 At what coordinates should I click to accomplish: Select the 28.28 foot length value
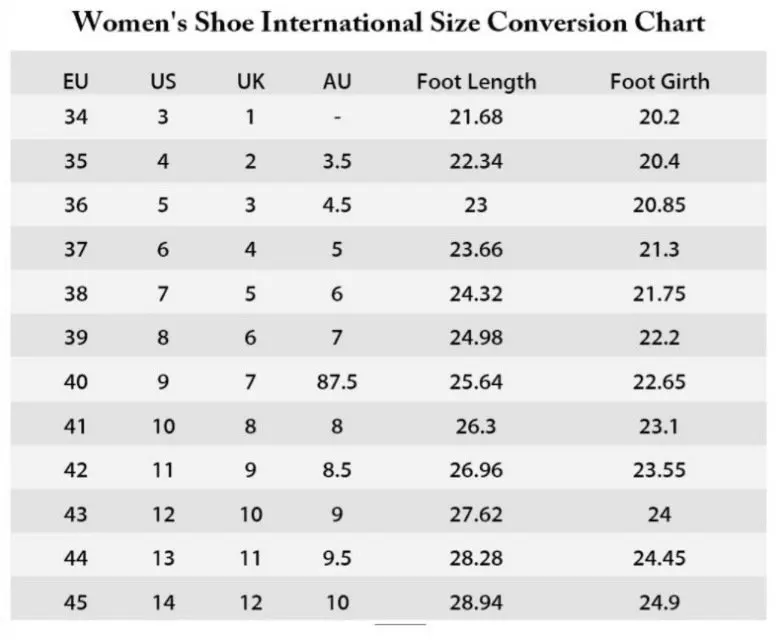[476, 558]
